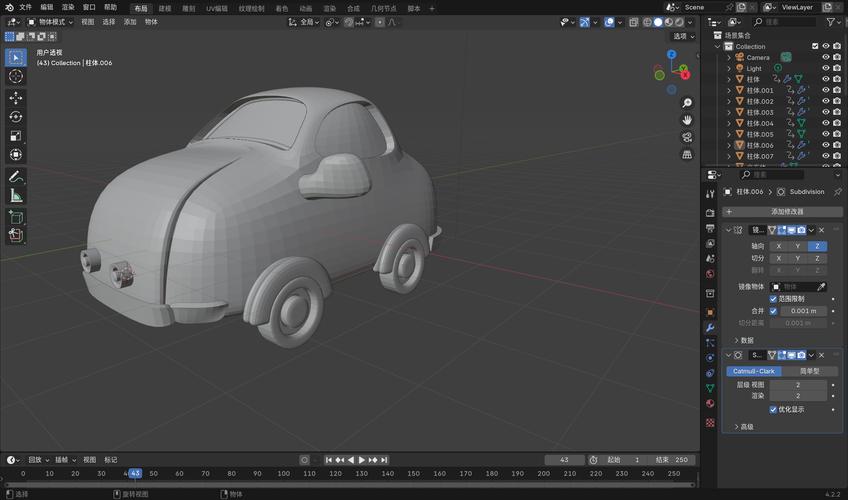Select the Measure tool
The width and height of the screenshot is (848, 500).
16,195
